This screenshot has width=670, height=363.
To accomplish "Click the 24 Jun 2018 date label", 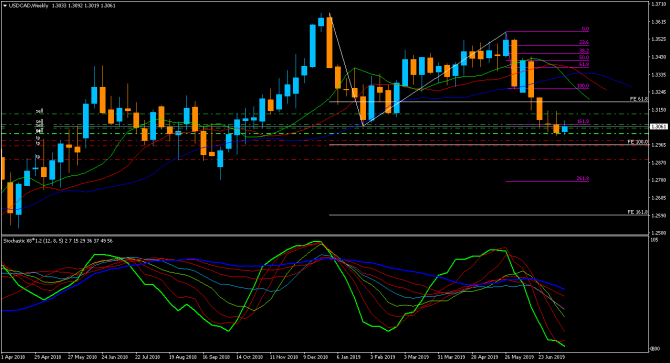I will point(115,357).
